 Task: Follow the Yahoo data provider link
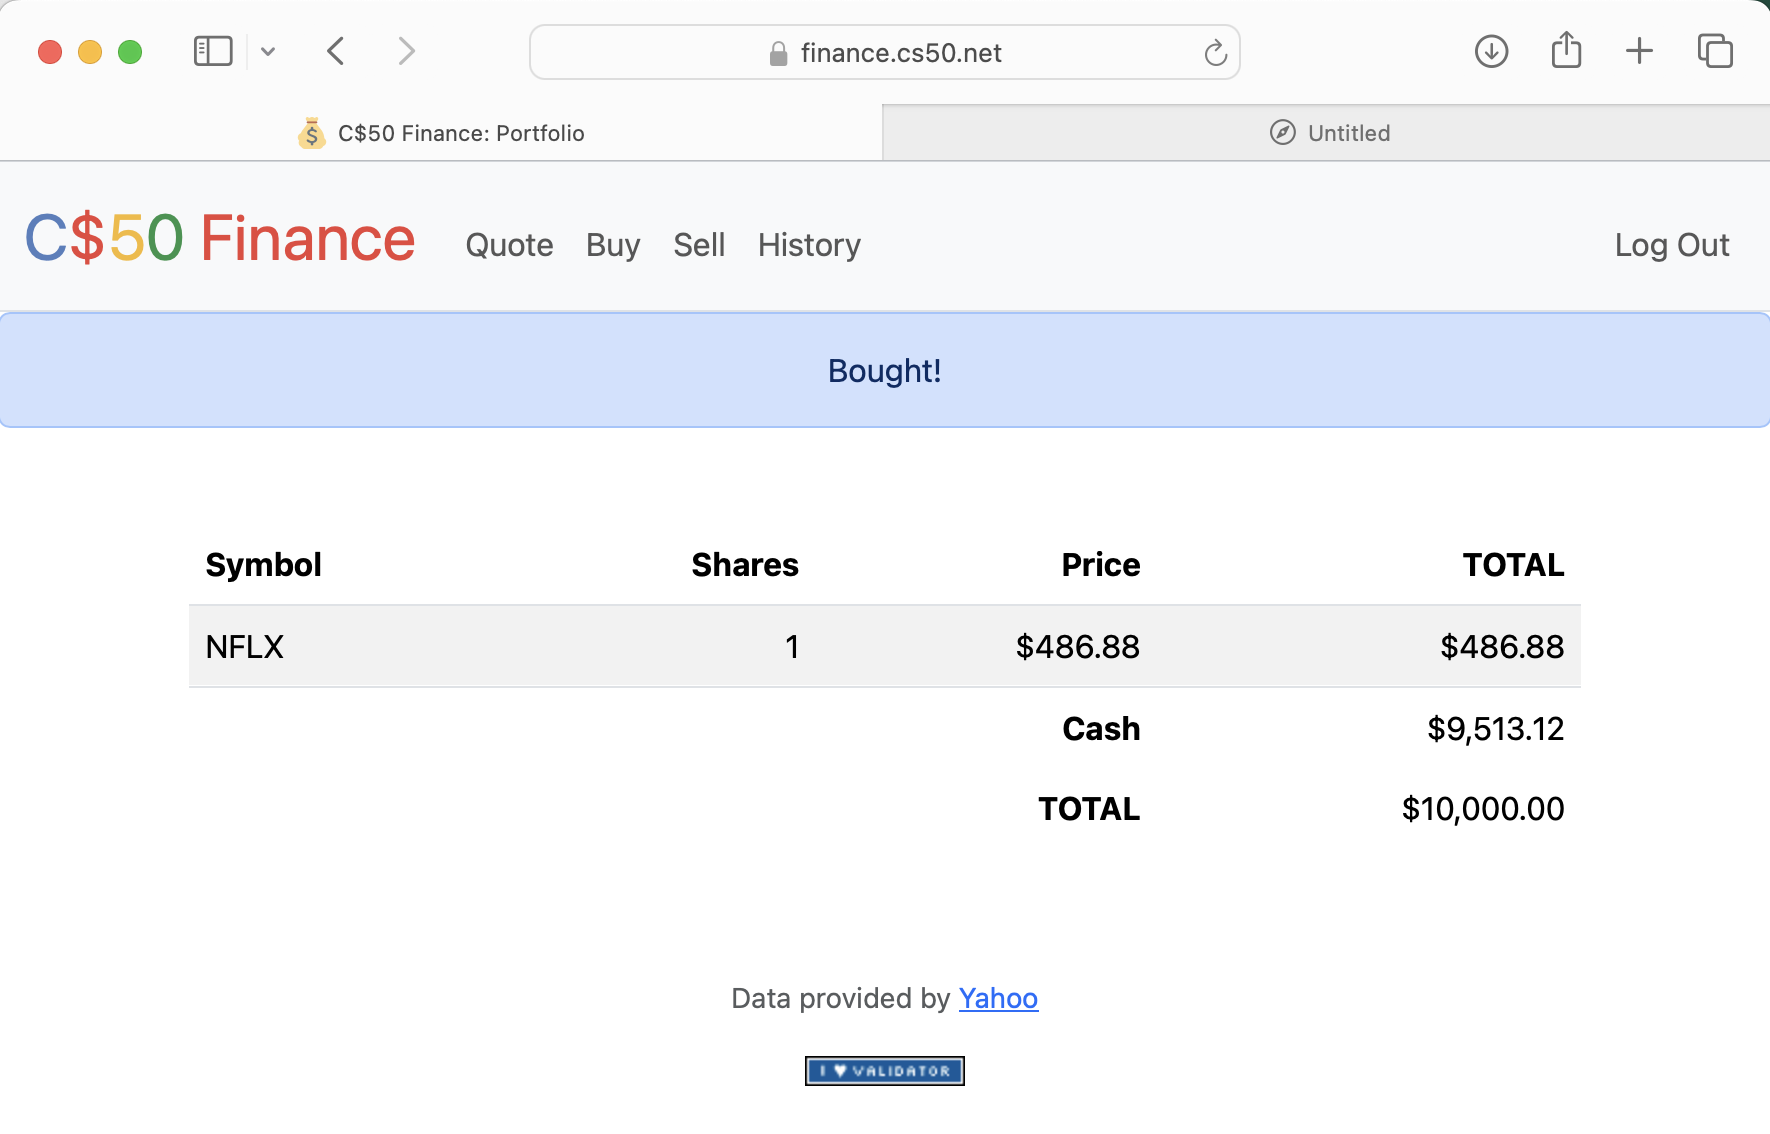(x=998, y=998)
